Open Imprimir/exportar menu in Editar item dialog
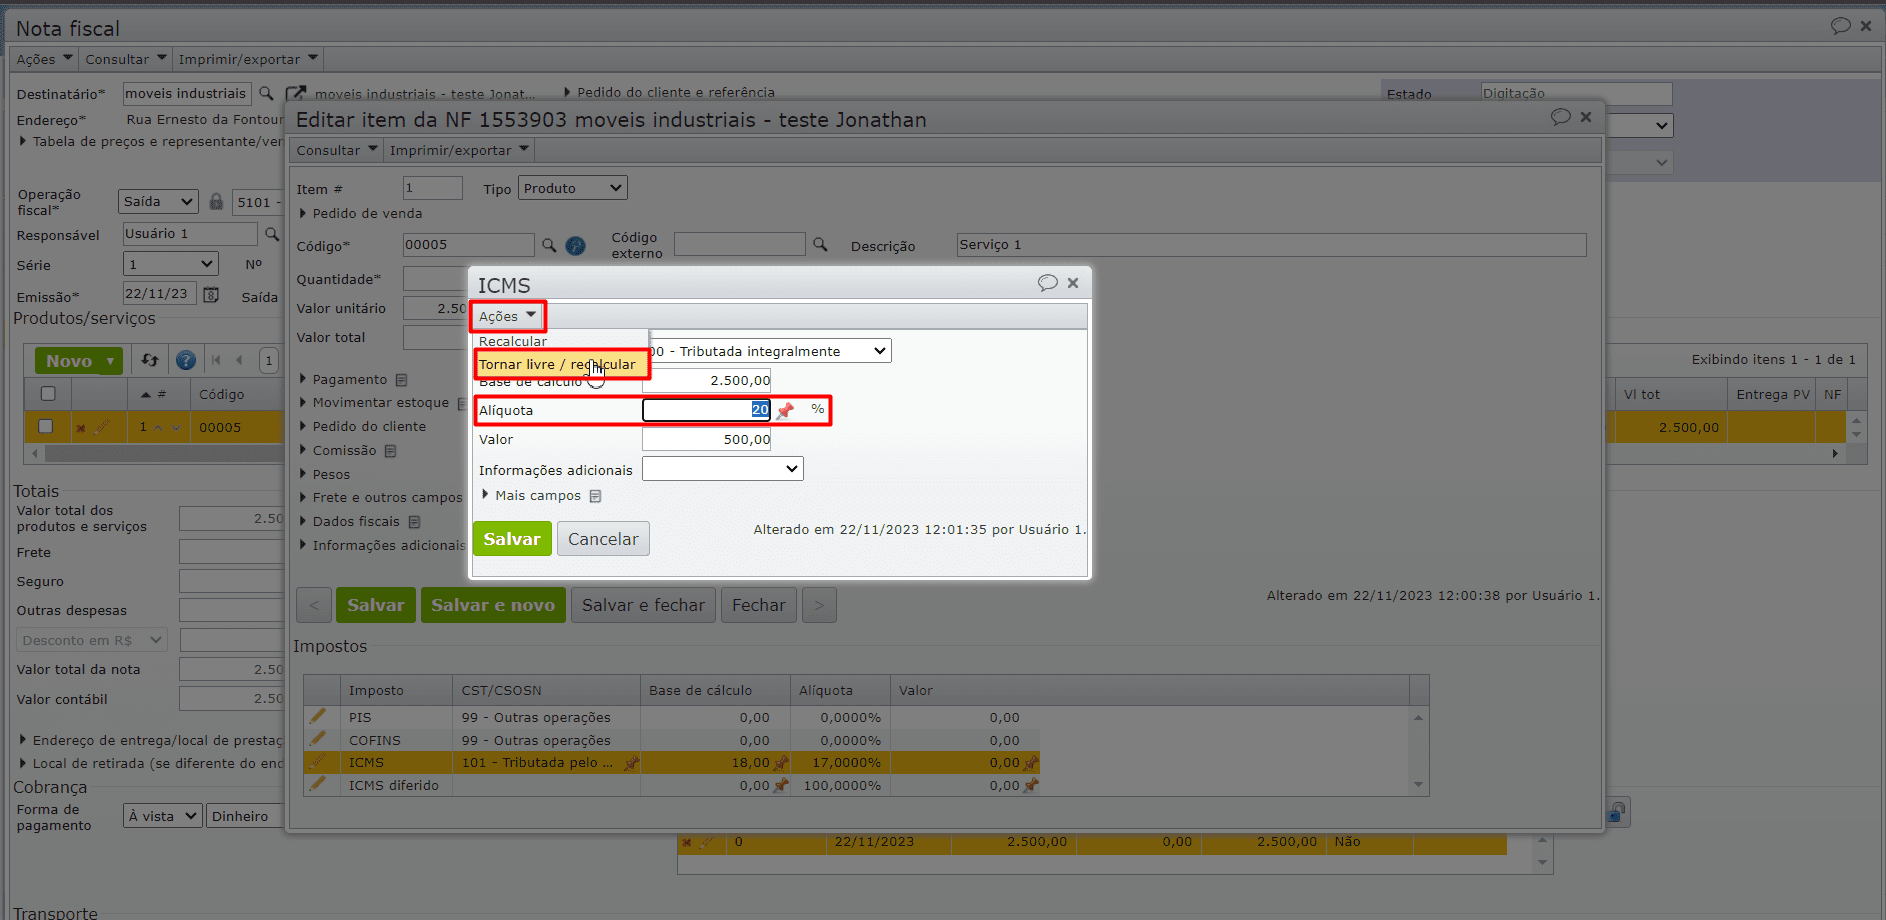1886x920 pixels. point(459,150)
